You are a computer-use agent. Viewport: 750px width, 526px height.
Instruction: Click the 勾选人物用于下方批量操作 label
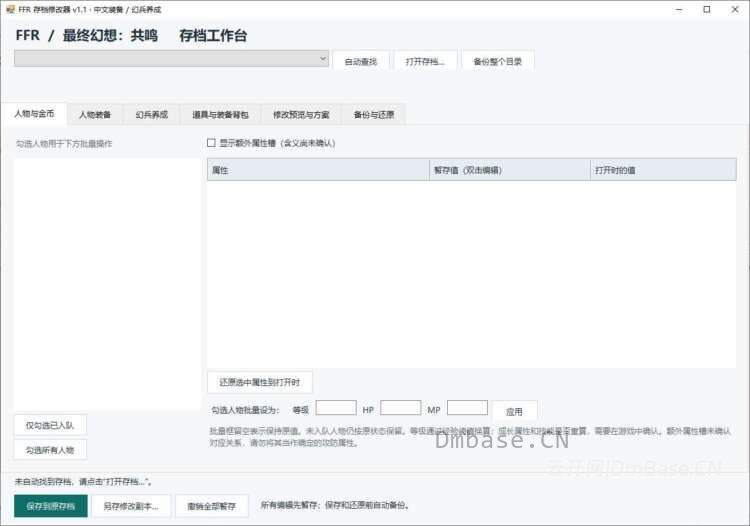coord(64,143)
